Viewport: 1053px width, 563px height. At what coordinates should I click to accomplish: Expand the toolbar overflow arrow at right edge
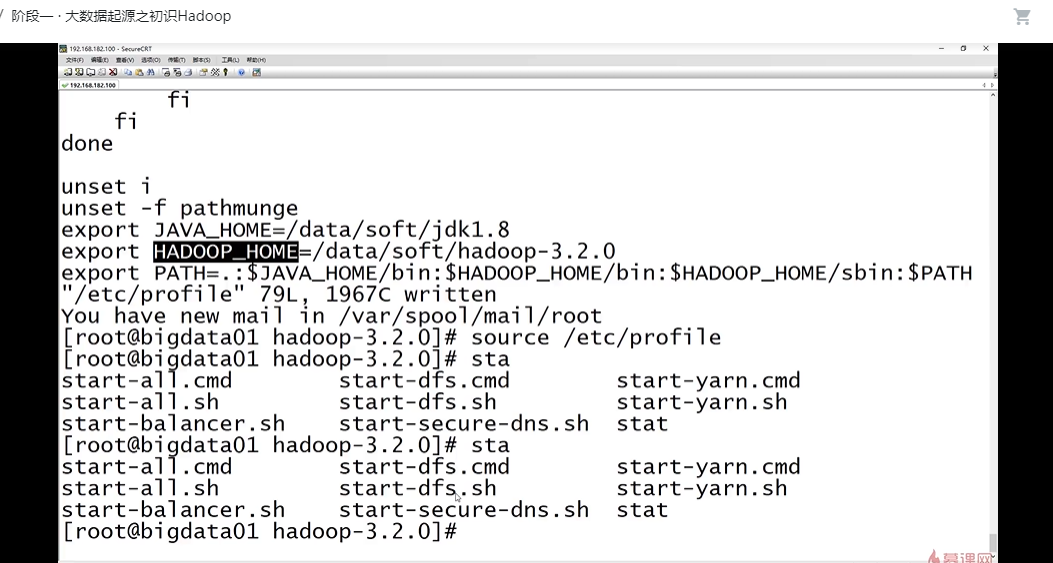(x=994, y=73)
